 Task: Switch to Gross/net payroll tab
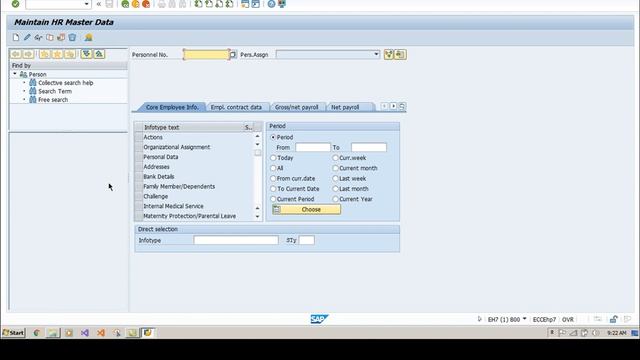click(296, 107)
